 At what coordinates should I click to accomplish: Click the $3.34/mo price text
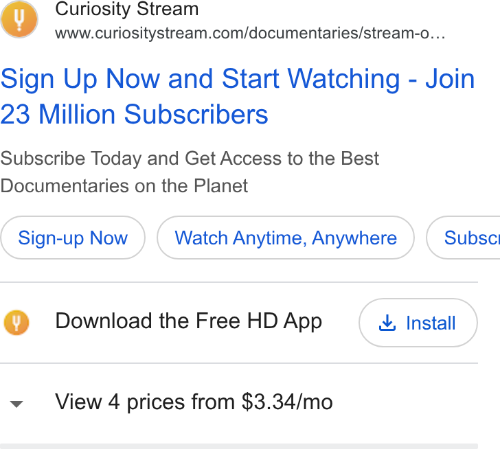tap(287, 402)
